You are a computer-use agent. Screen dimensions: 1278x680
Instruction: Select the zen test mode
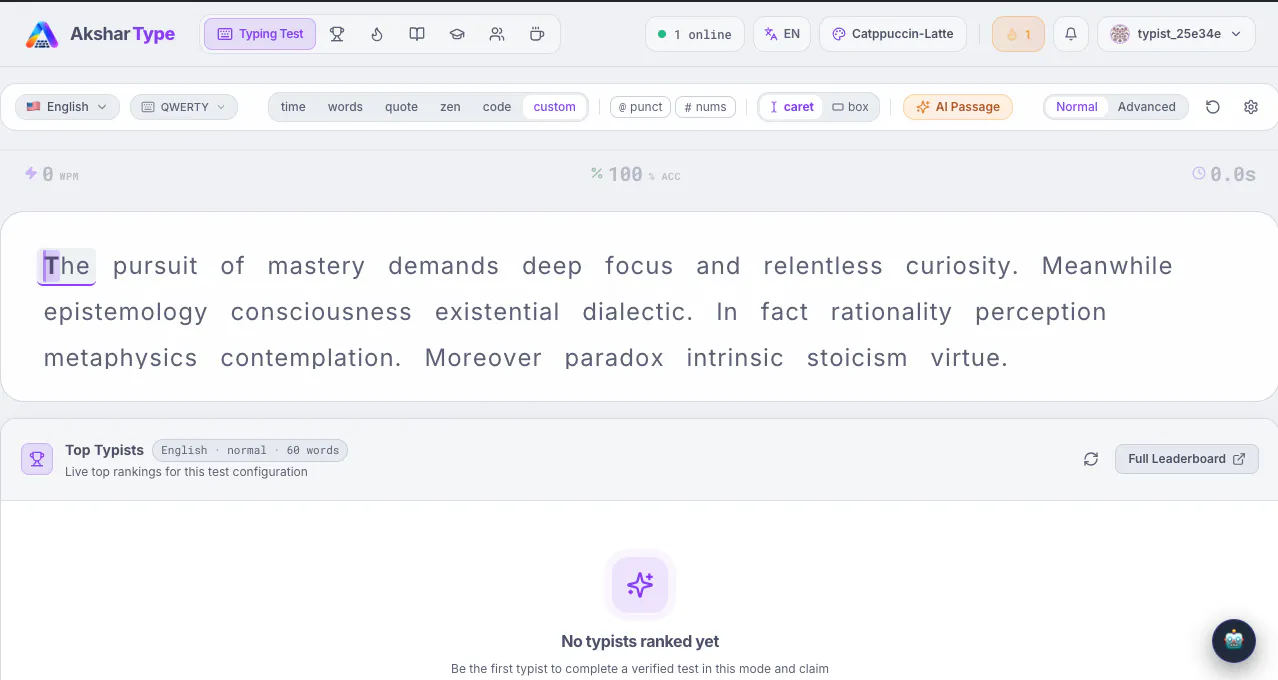[x=450, y=107]
